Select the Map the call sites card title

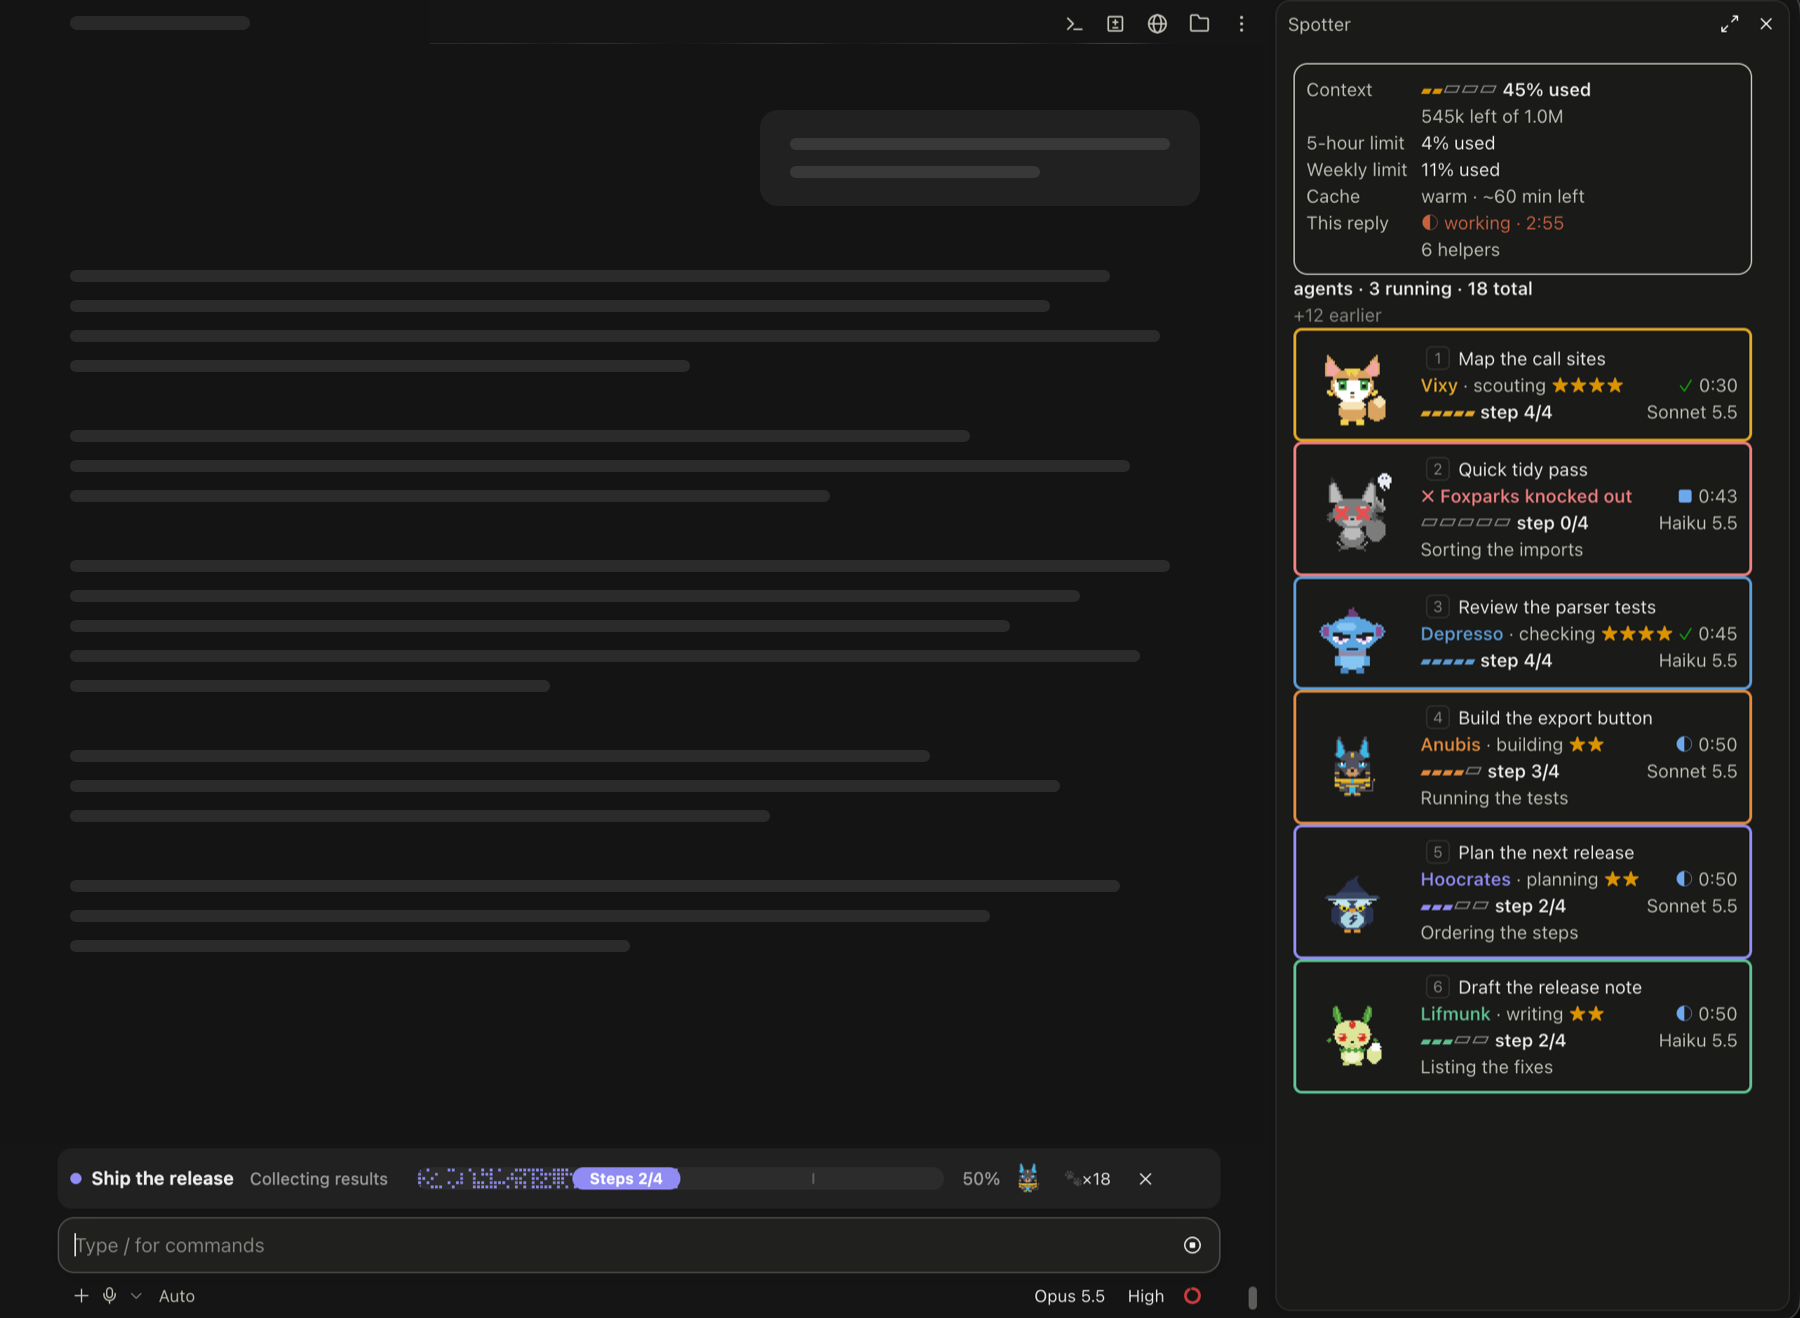[x=1531, y=359]
